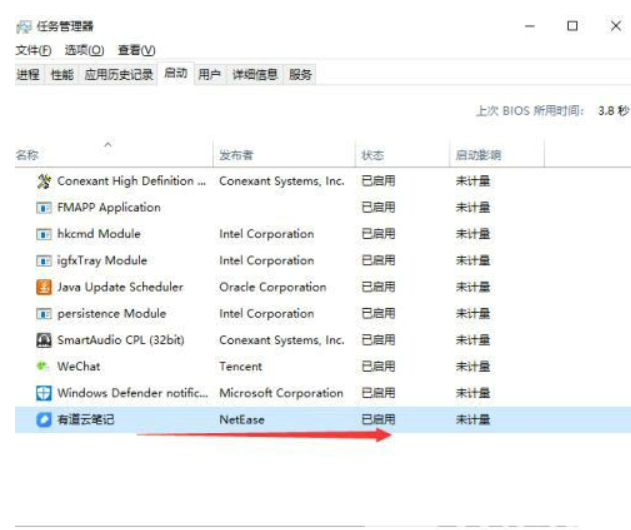Click 已启用 status in the FMAPP row
Screen dimensions: 631x530
[x=378, y=208]
